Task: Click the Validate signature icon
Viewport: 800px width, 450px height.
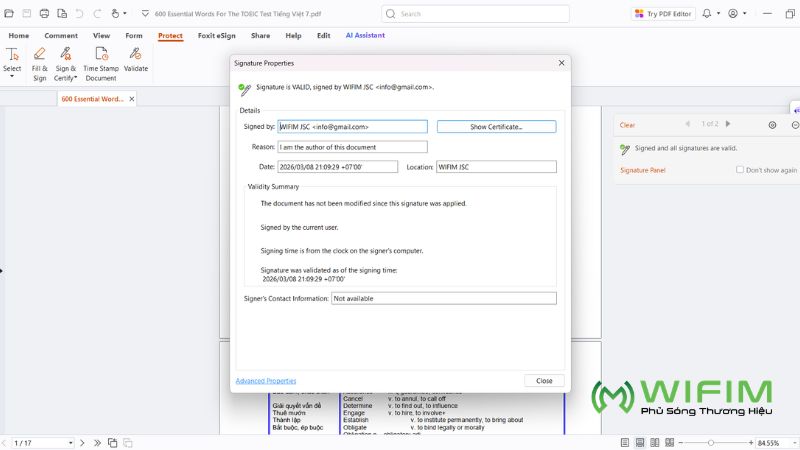Action: pyautogui.click(x=135, y=55)
